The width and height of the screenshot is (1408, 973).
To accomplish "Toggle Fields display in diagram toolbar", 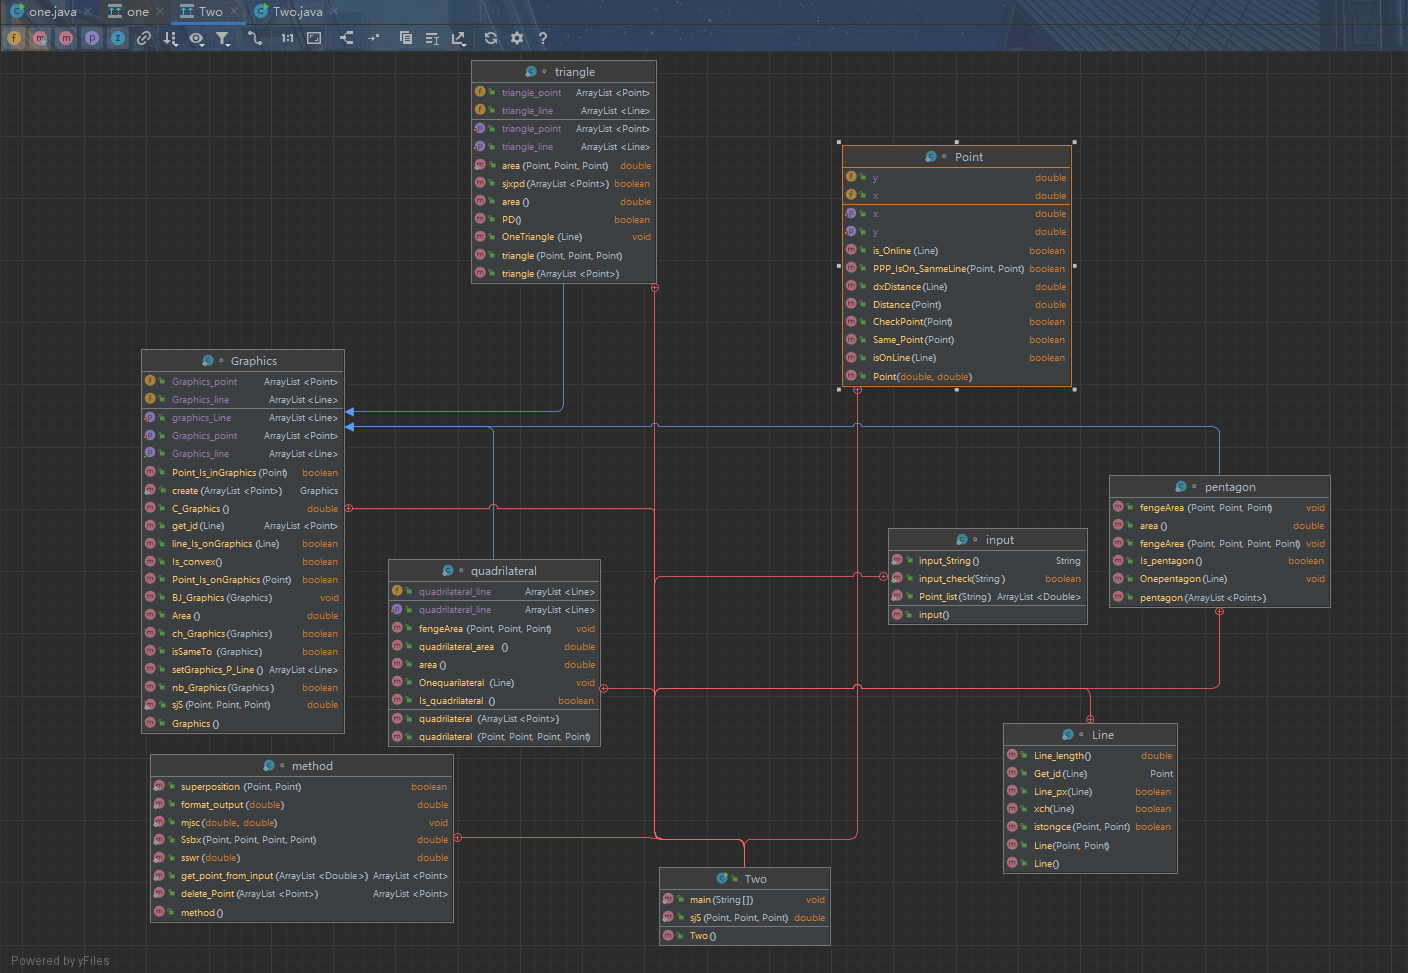I will (14, 38).
